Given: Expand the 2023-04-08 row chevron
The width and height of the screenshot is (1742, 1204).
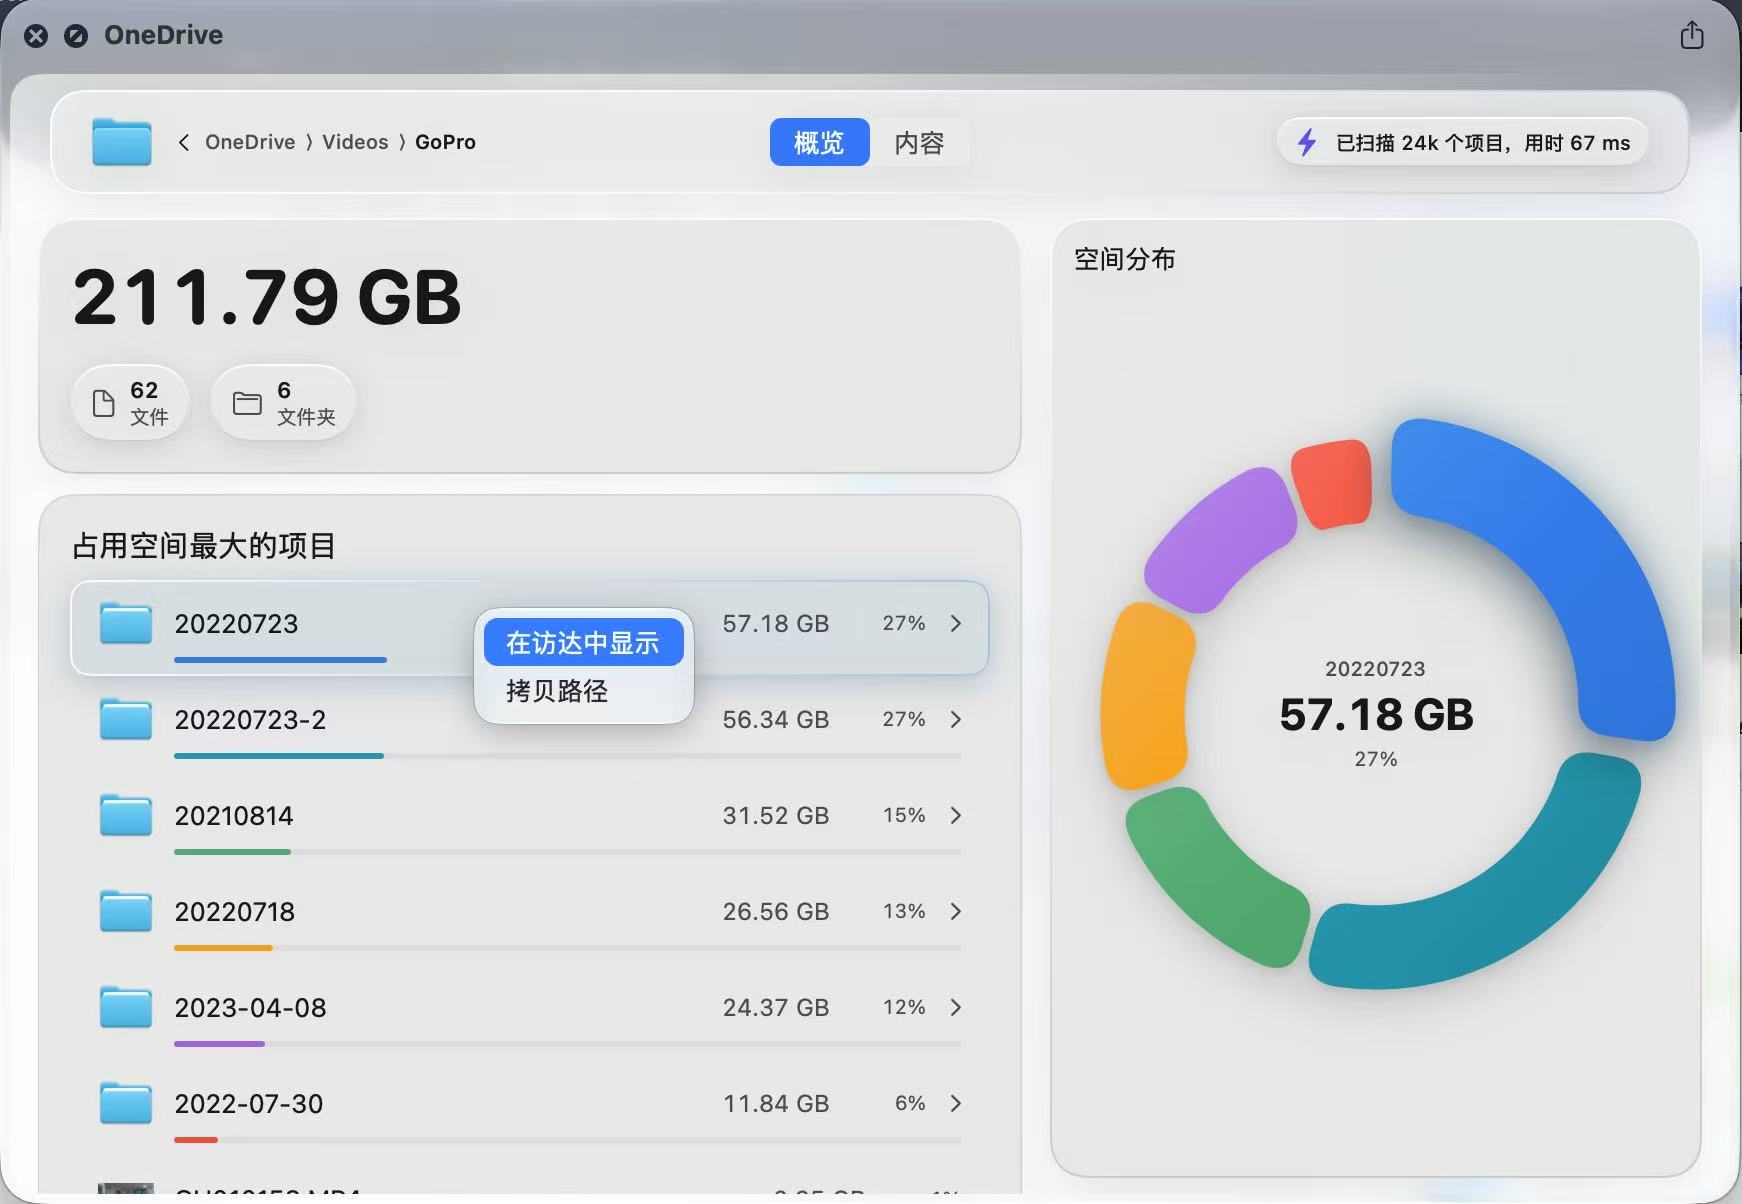Looking at the screenshot, I should pyautogui.click(x=956, y=1008).
